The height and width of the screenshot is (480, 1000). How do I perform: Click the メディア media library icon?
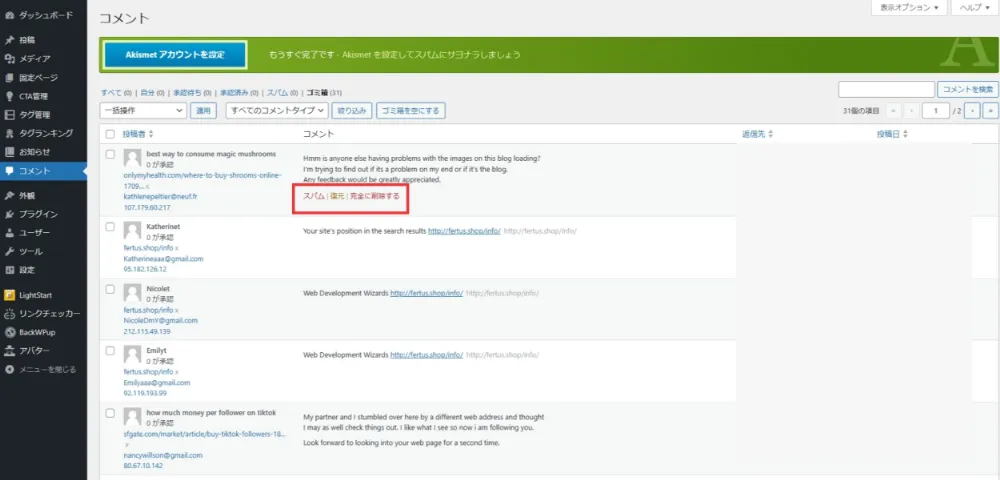click(10, 59)
